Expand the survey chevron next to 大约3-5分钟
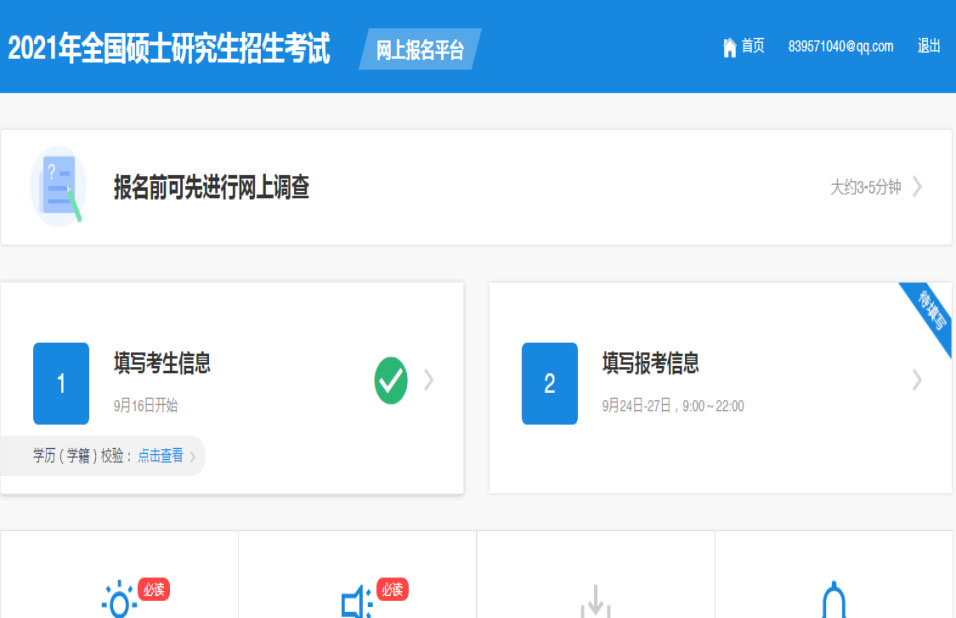The width and height of the screenshot is (956, 618). click(917, 187)
